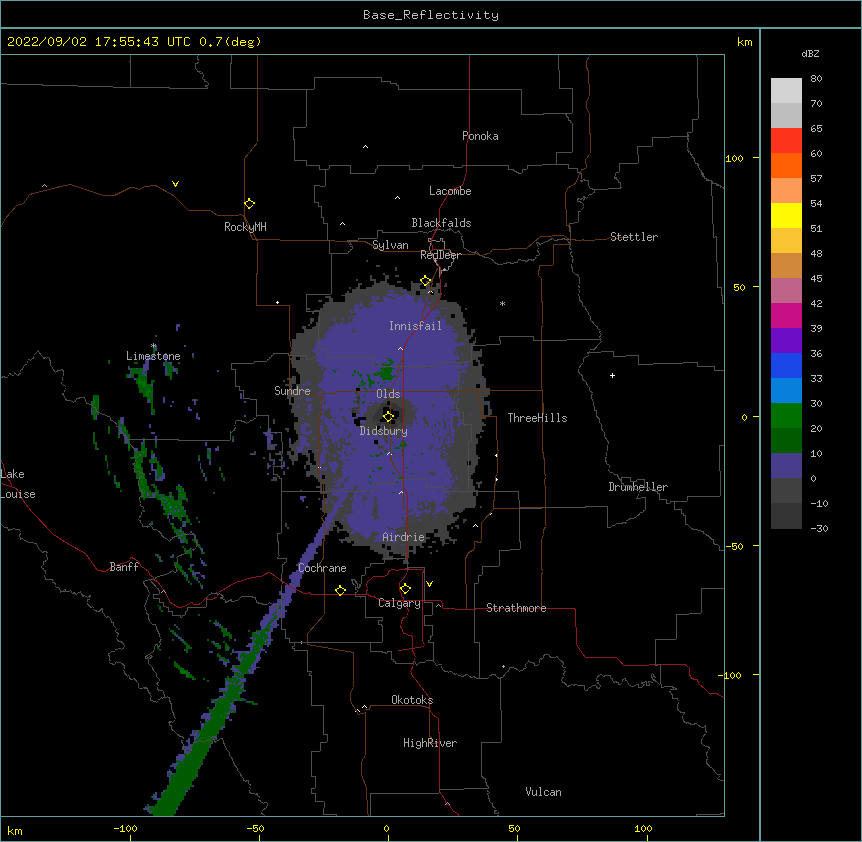Click the dBZ legend heading
This screenshot has height=842, width=862.
click(x=810, y=53)
